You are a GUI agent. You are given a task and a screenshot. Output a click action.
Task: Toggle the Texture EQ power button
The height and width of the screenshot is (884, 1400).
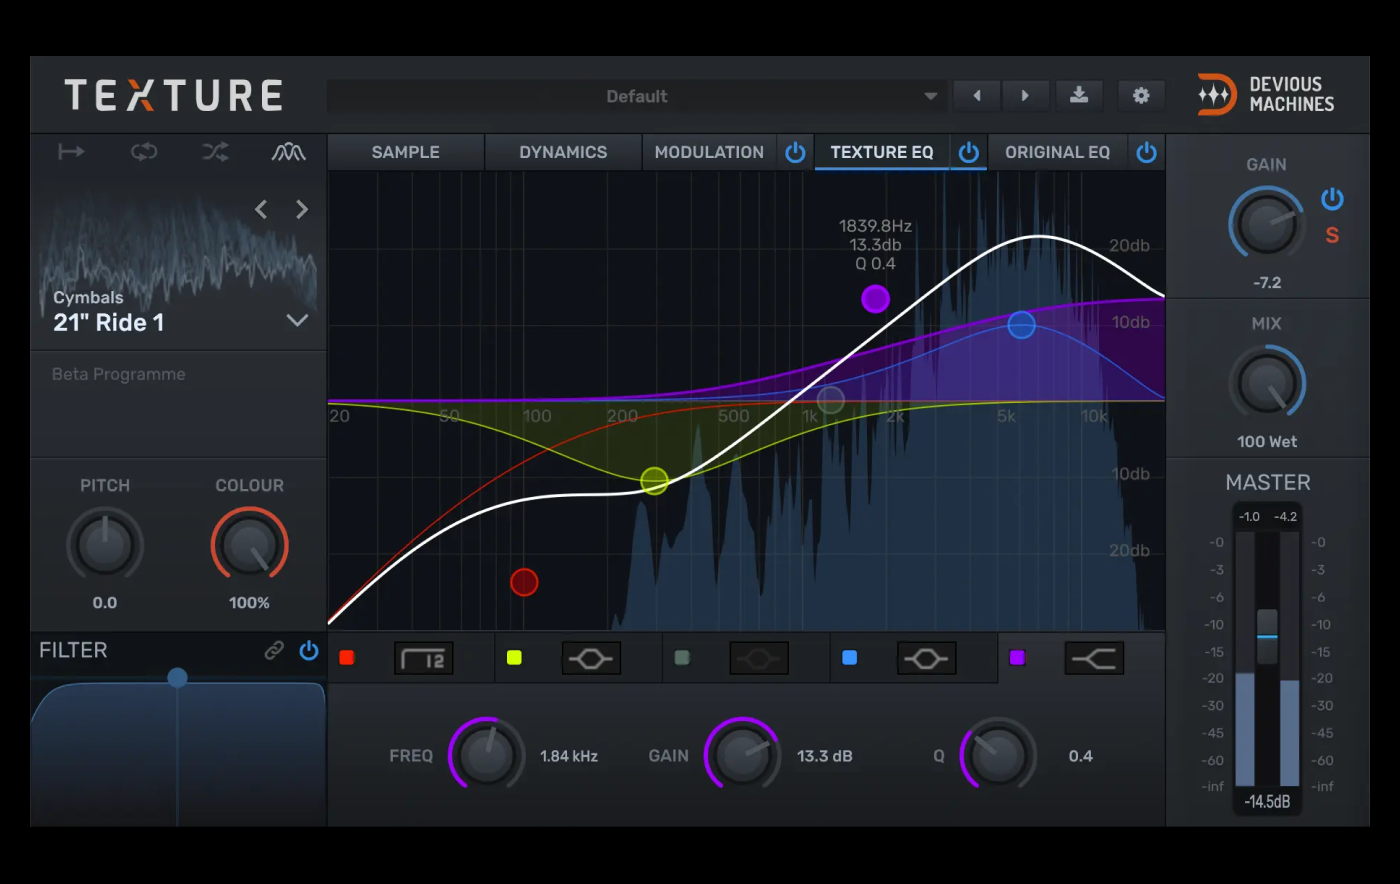(x=968, y=152)
